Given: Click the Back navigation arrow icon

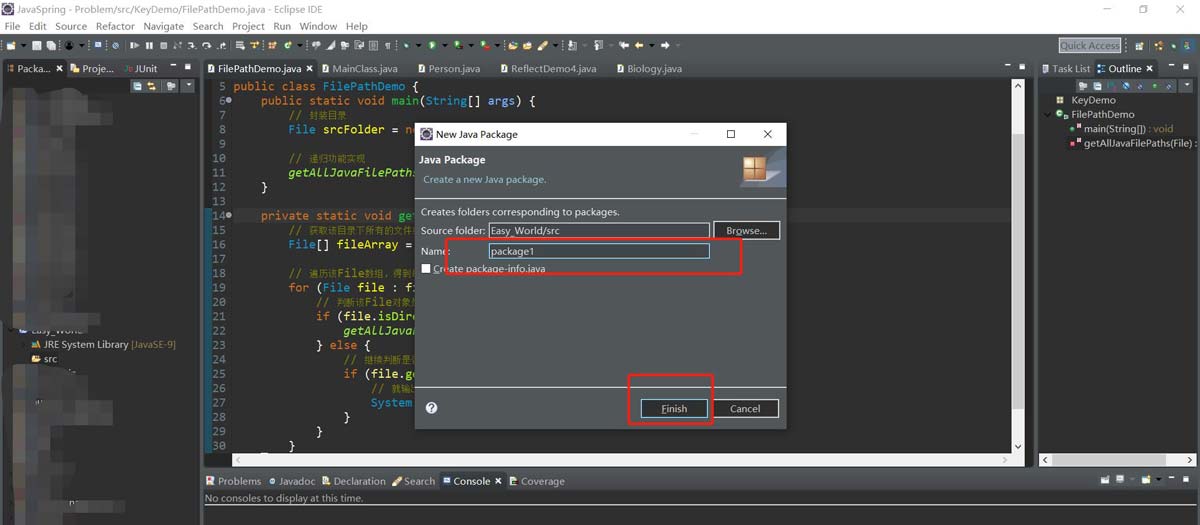Looking at the screenshot, I should click(x=639, y=45).
